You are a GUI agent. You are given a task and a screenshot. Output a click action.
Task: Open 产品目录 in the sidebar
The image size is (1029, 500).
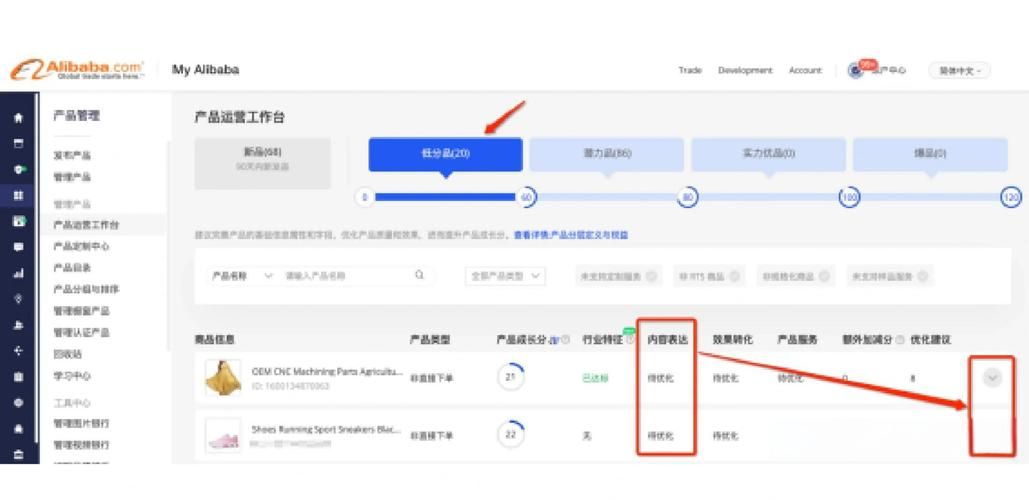72,268
